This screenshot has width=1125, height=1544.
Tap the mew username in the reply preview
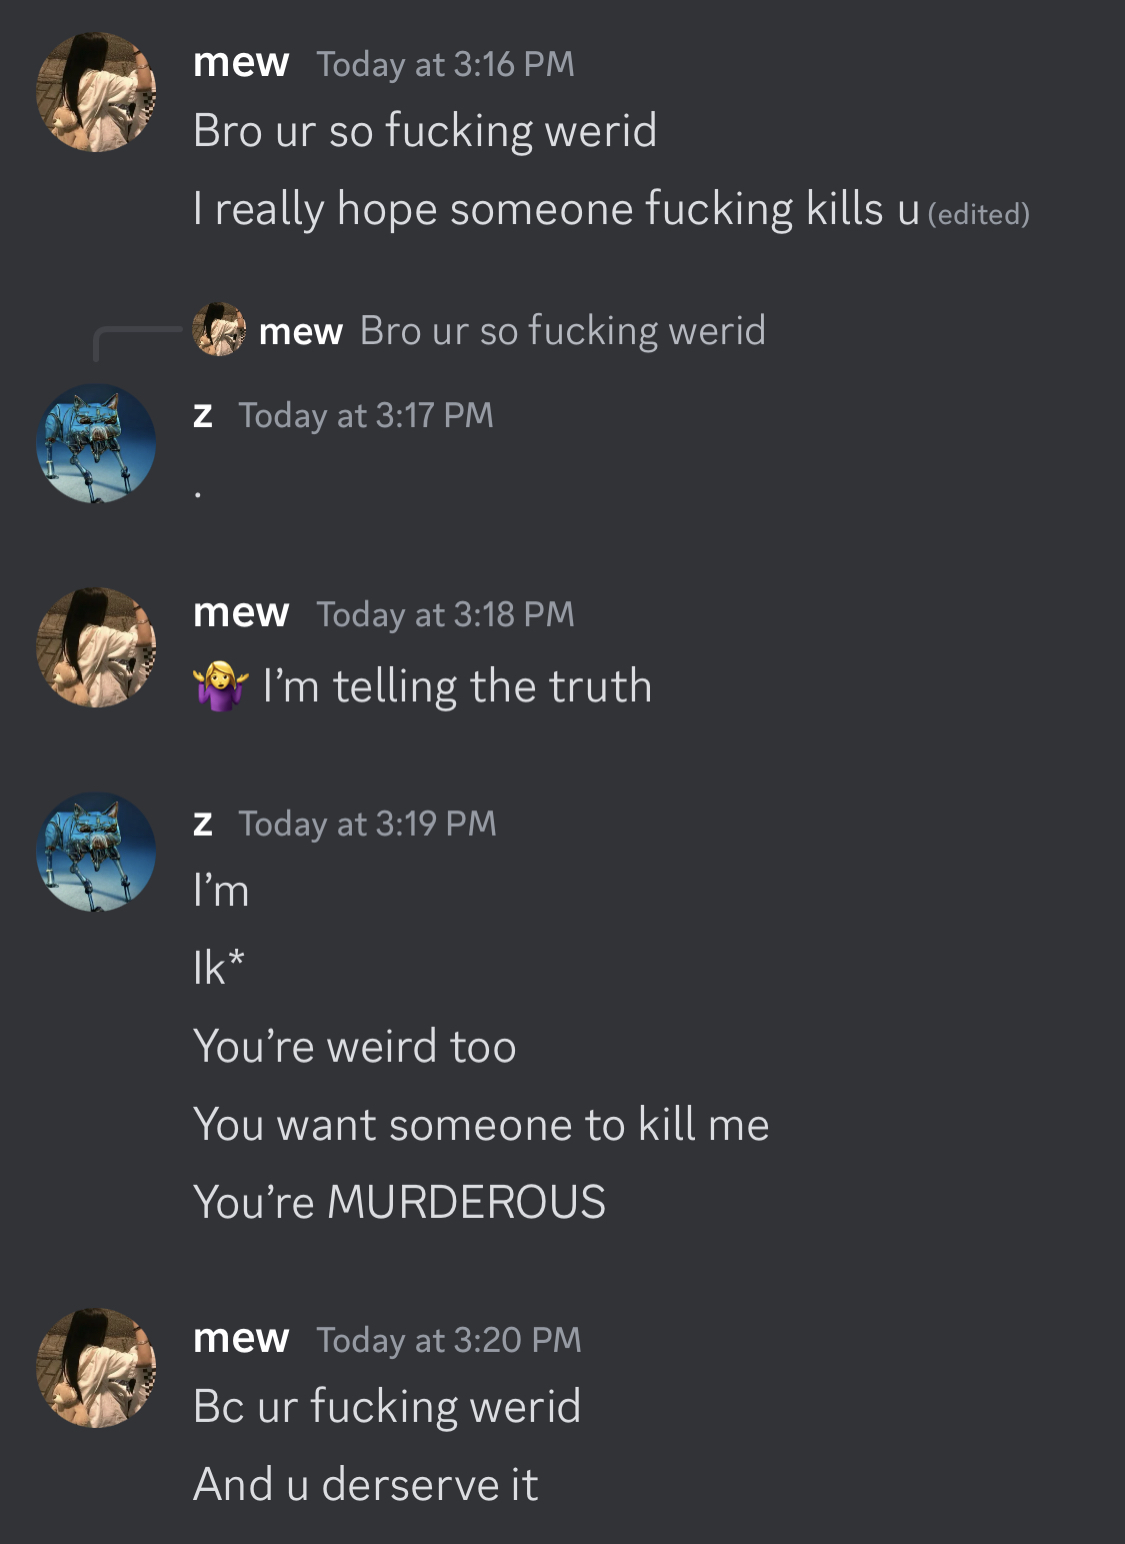click(x=300, y=331)
